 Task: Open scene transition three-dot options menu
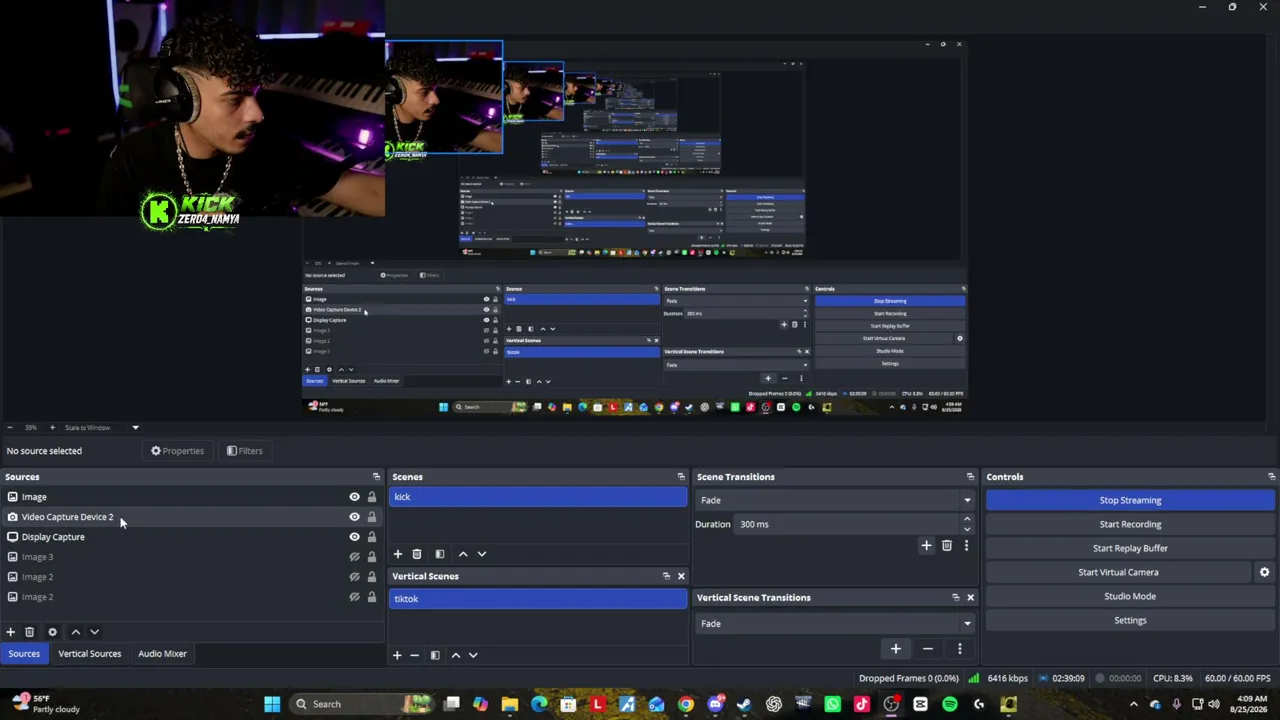(966, 546)
